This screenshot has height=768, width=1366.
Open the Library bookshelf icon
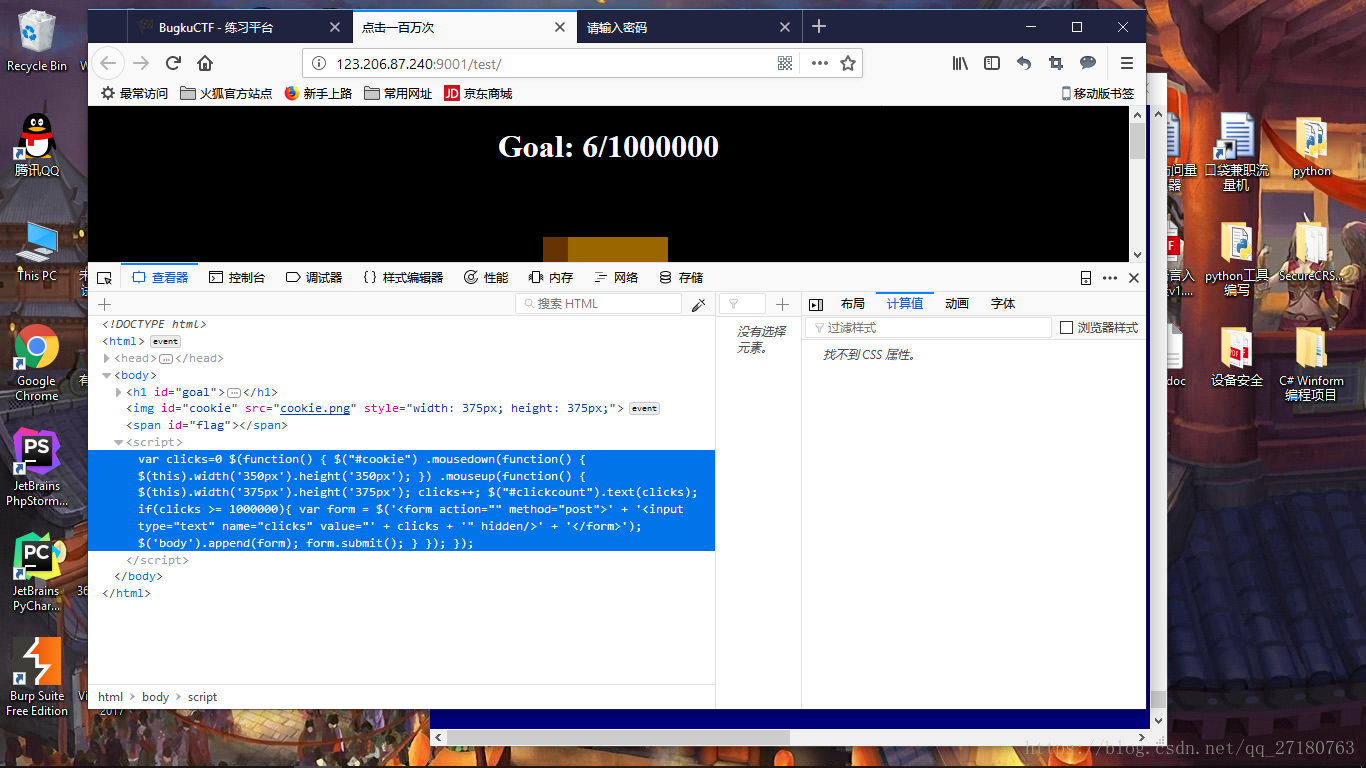(960, 63)
